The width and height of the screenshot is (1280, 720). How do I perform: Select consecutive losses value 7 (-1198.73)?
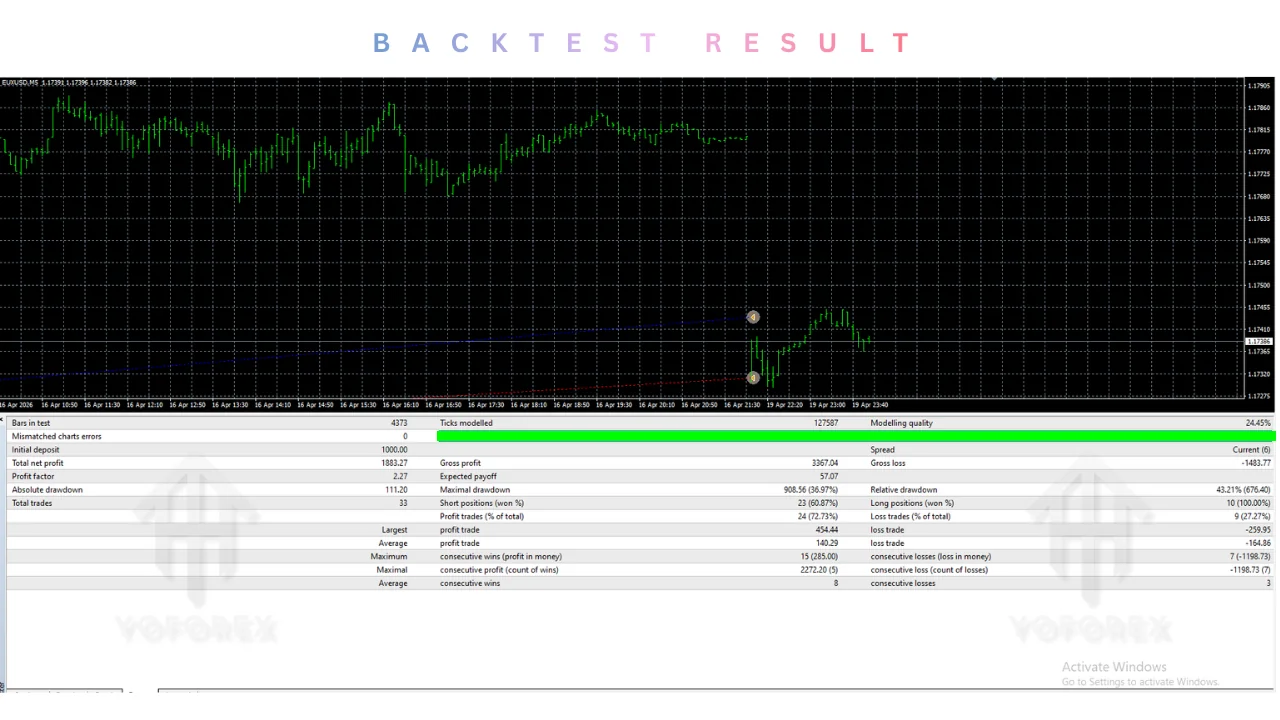point(1249,556)
